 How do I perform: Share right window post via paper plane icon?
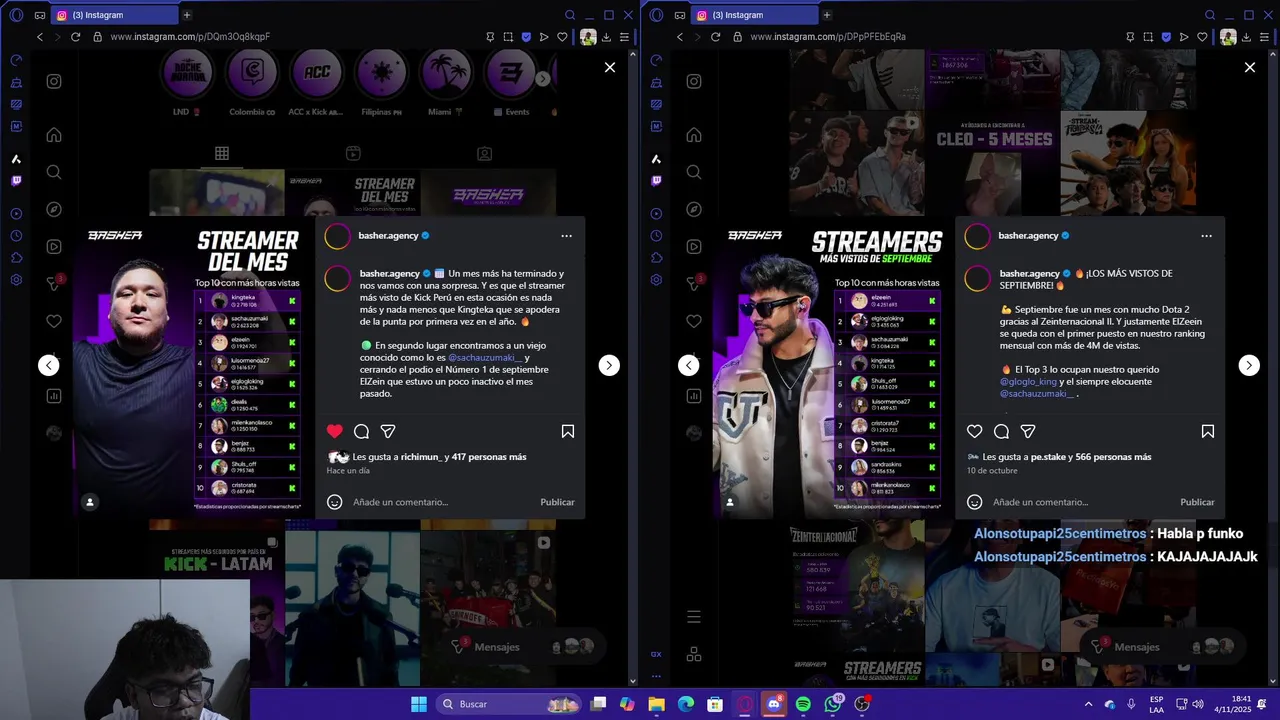click(x=1028, y=431)
